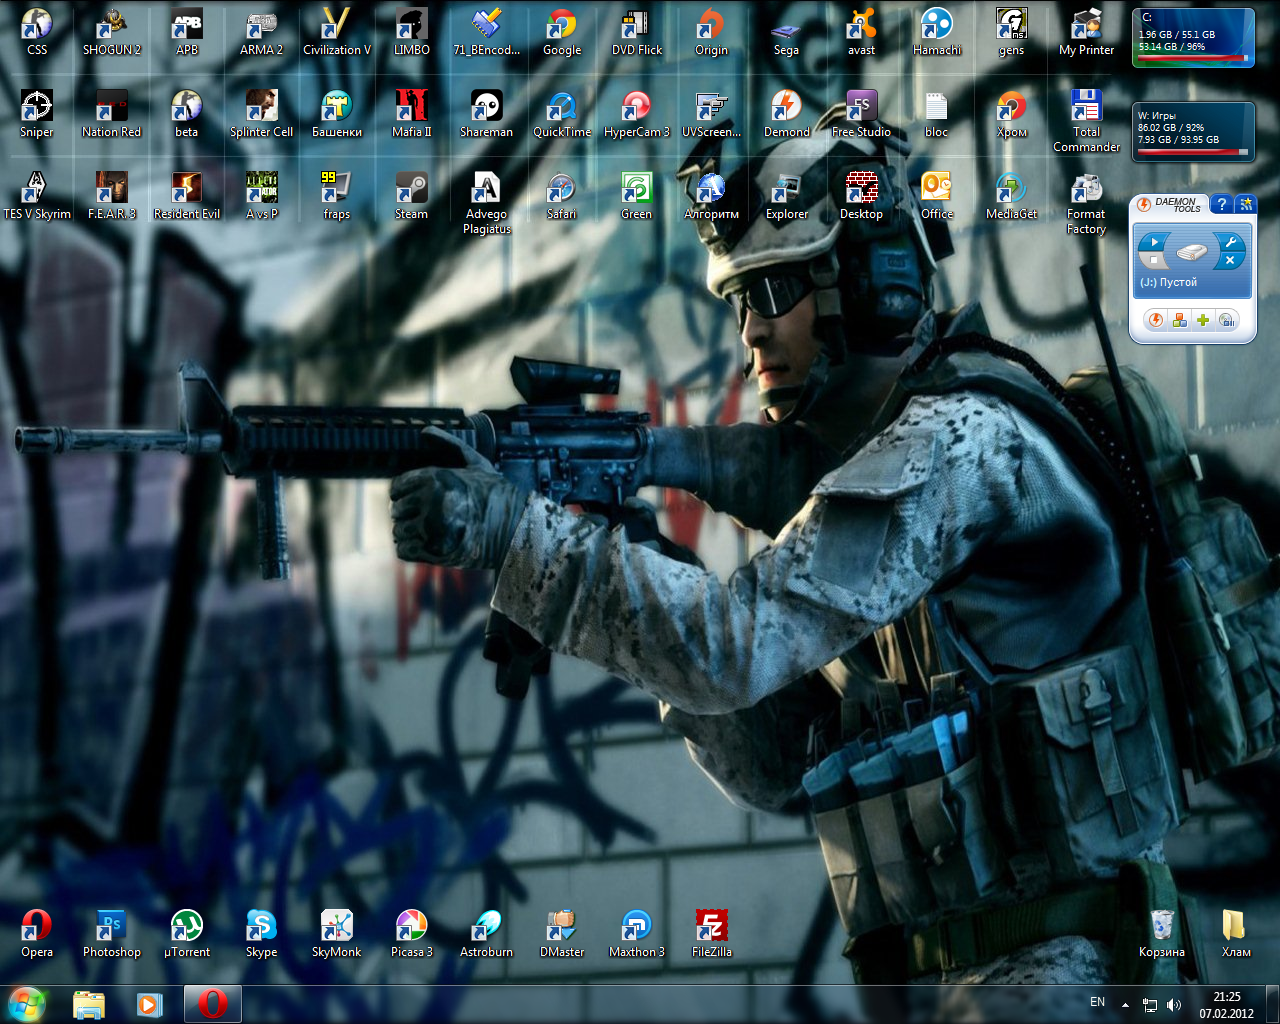This screenshot has height=1024, width=1280.
Task: Select the LIMBO game icon
Action: [x=412, y=32]
